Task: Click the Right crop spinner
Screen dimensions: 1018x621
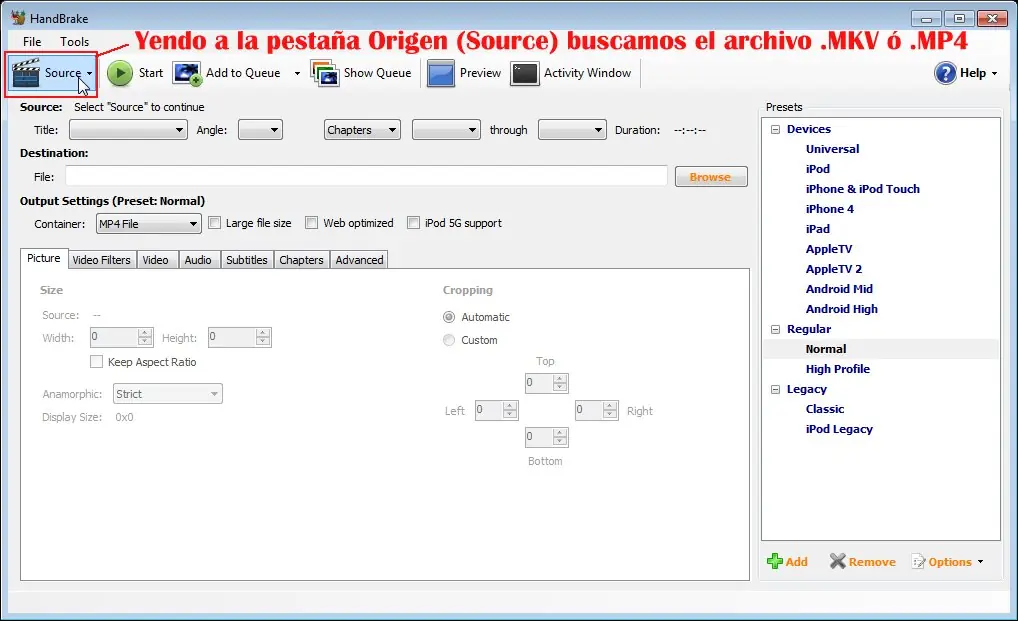Action: (597, 410)
